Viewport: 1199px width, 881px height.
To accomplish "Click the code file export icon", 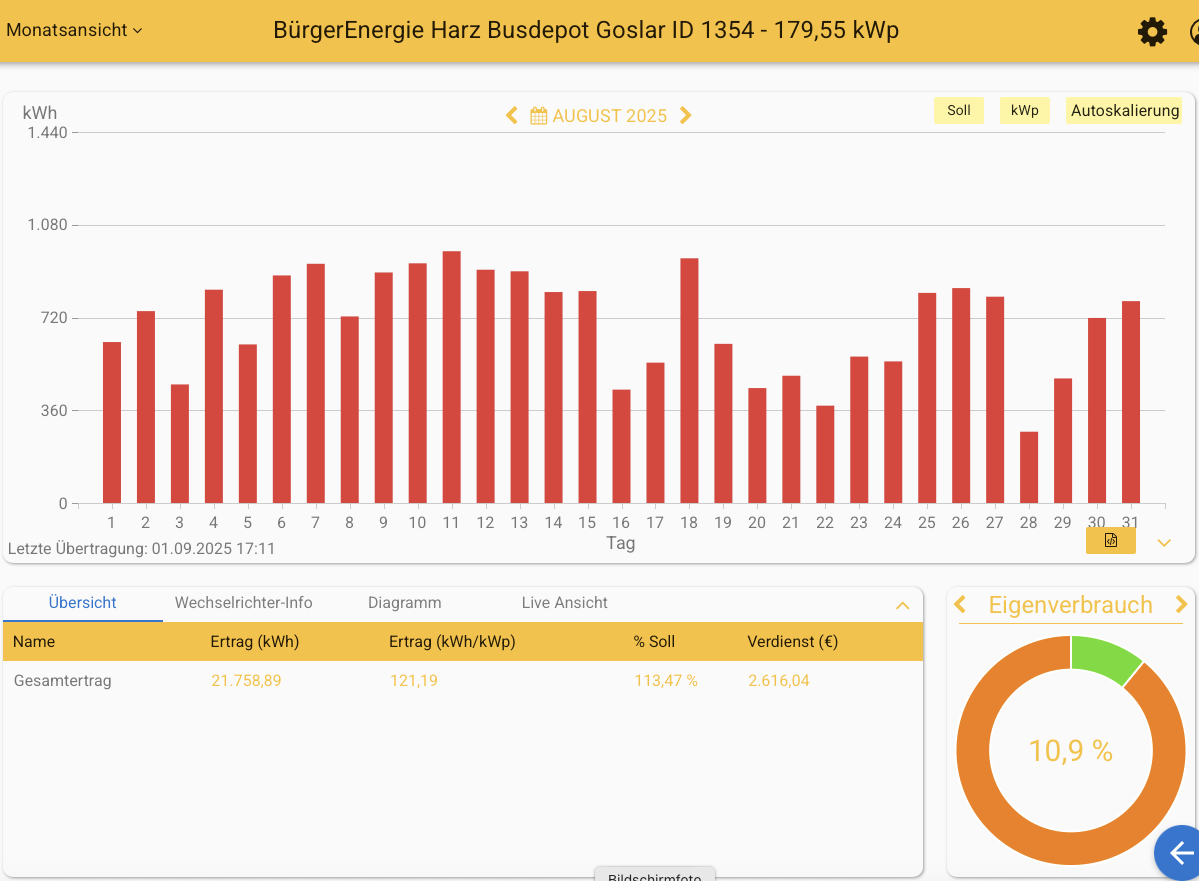I will (1110, 541).
